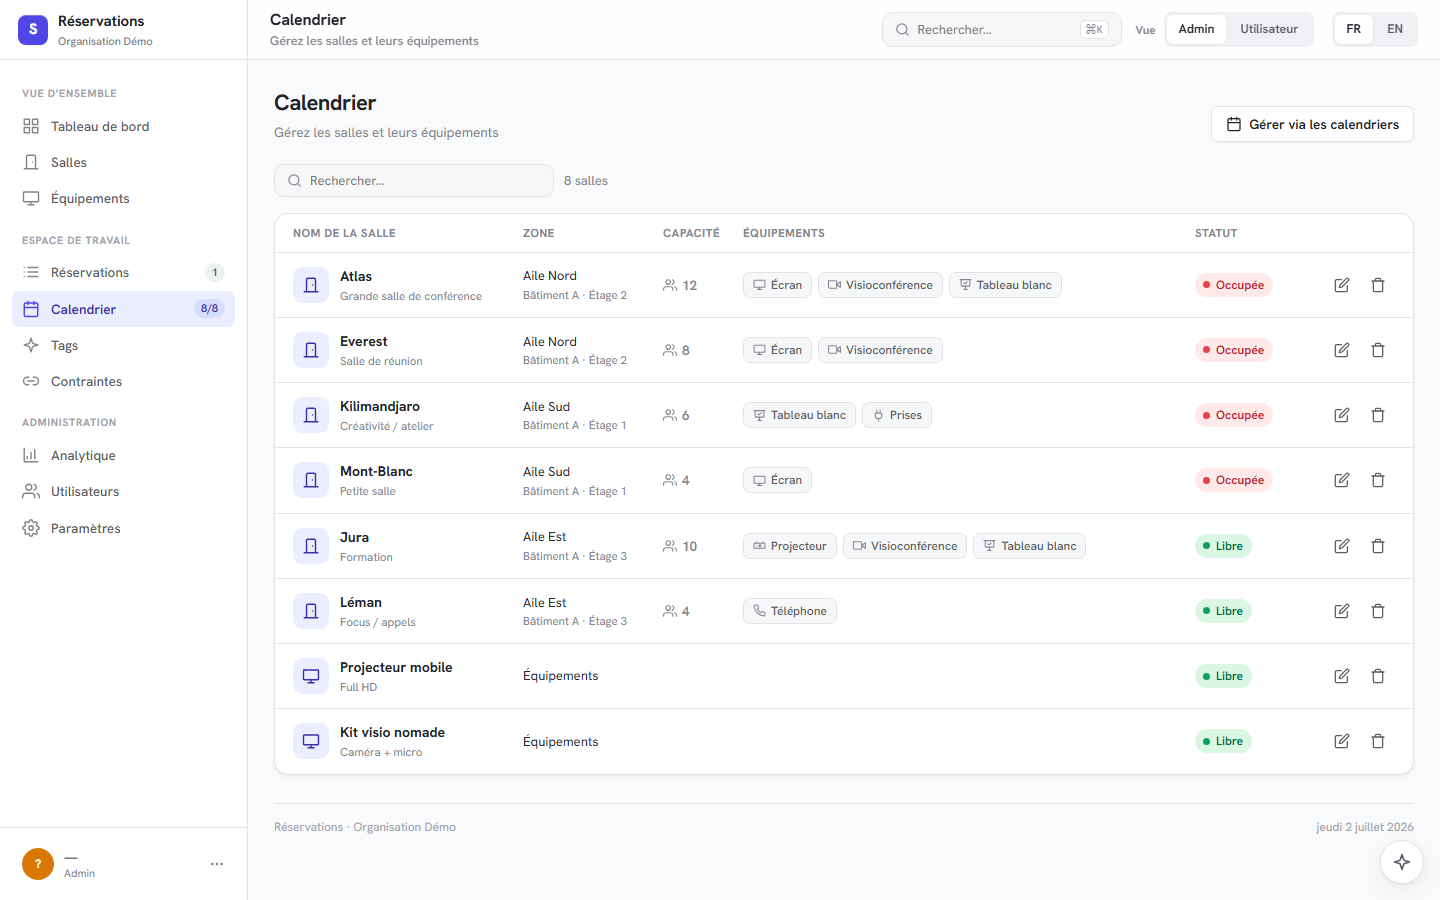Viewport: 1440px width, 900px height.
Task: Click the edit pencil for Jura
Action: click(x=1342, y=546)
